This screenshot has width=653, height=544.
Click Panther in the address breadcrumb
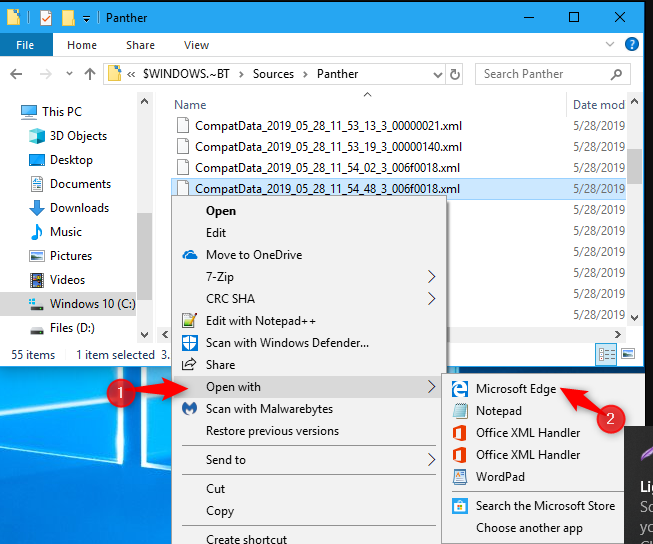point(337,74)
